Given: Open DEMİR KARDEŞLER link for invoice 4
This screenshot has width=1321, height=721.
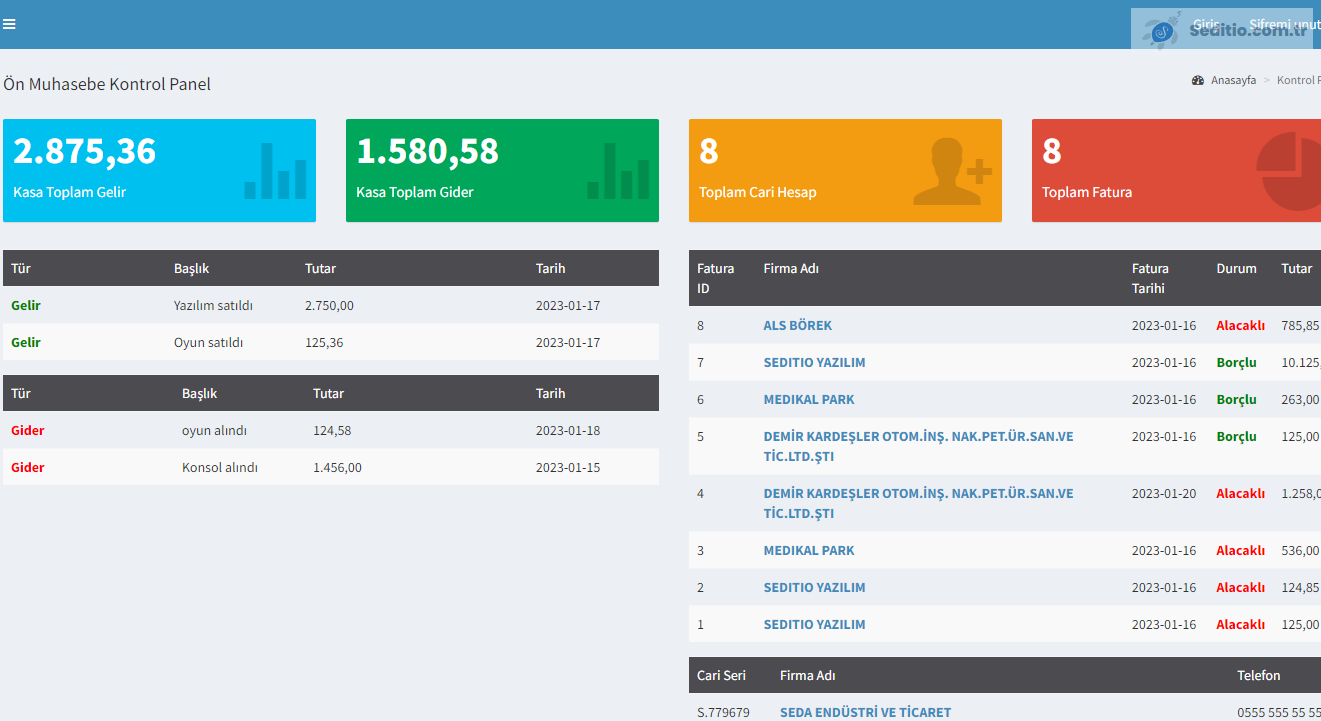Looking at the screenshot, I should (x=919, y=503).
